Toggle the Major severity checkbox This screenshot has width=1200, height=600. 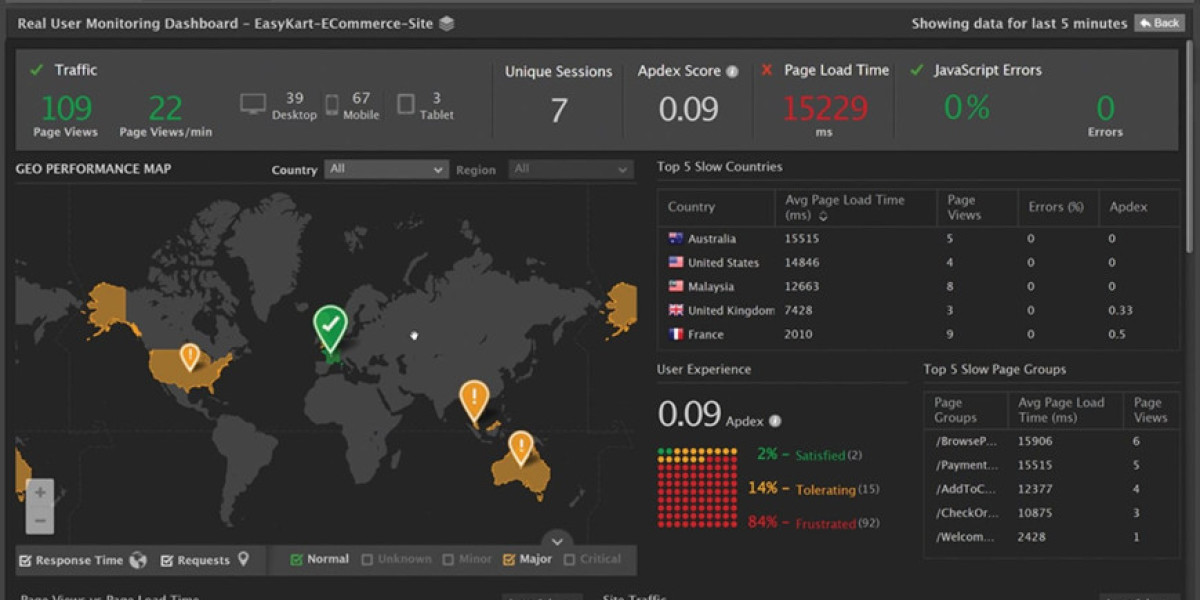[509, 560]
